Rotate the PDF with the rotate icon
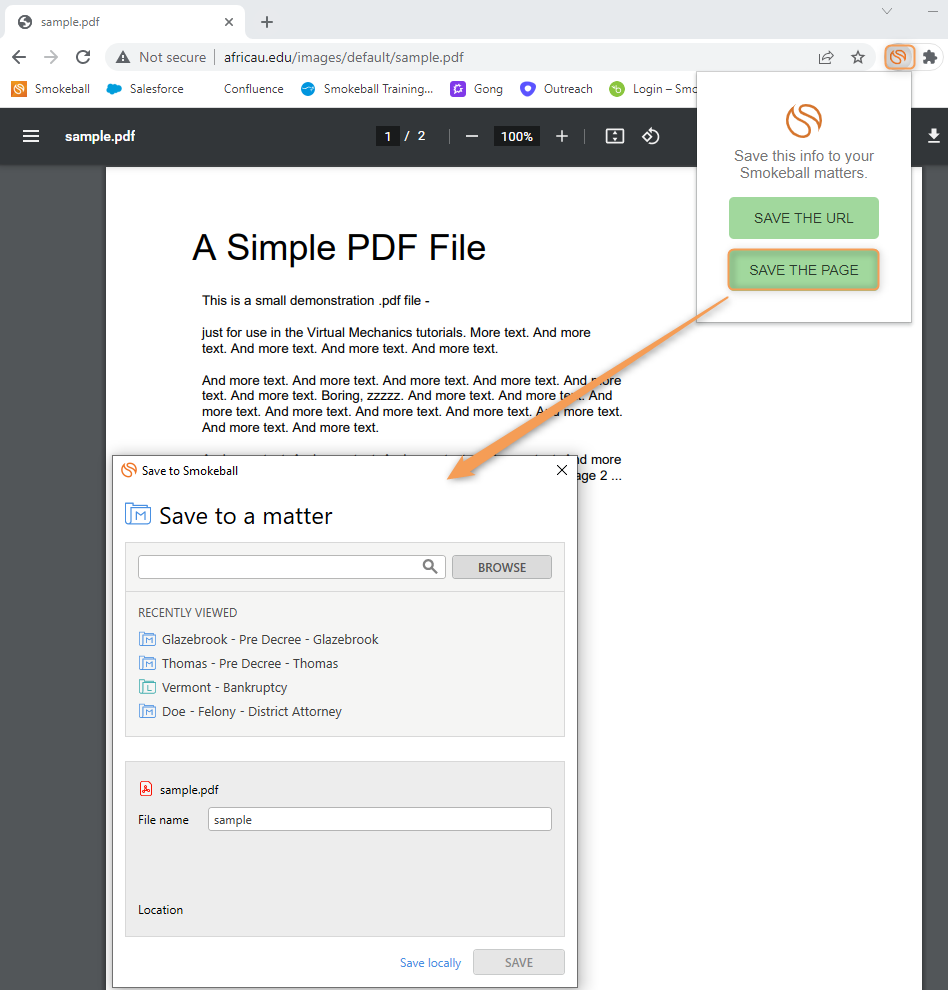 [651, 136]
